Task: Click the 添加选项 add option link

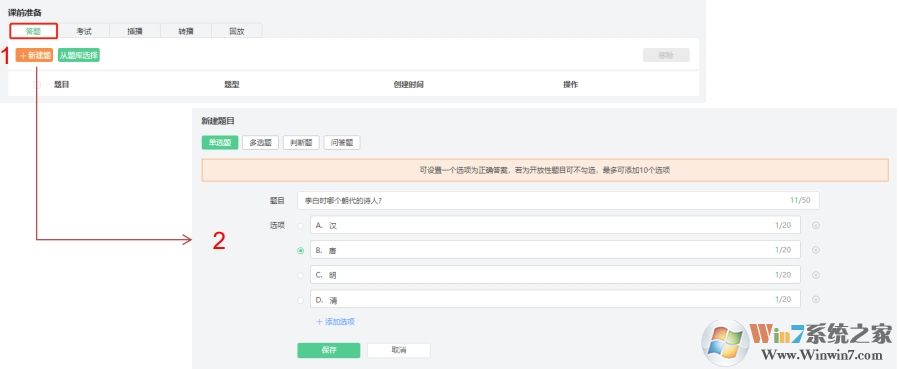Action: (335, 321)
